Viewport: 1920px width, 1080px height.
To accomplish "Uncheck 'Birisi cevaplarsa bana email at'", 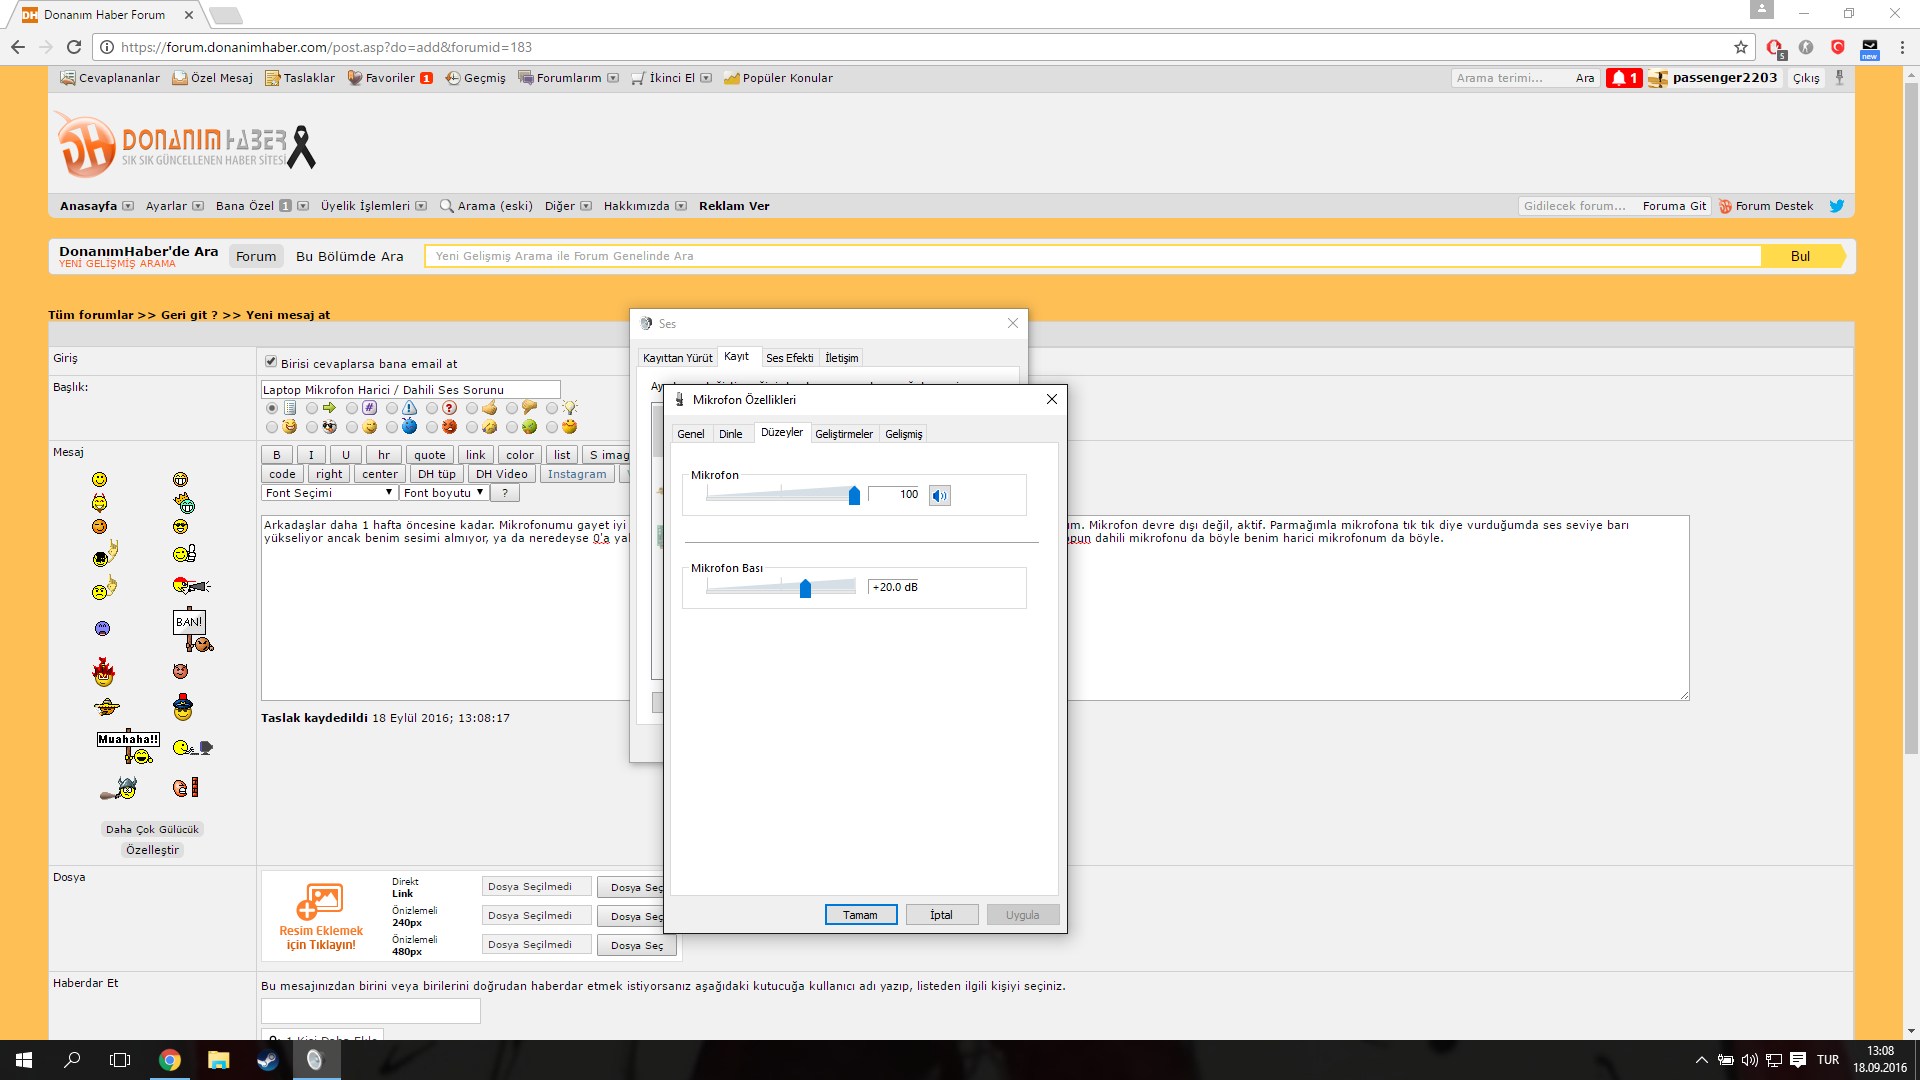I will (x=271, y=362).
